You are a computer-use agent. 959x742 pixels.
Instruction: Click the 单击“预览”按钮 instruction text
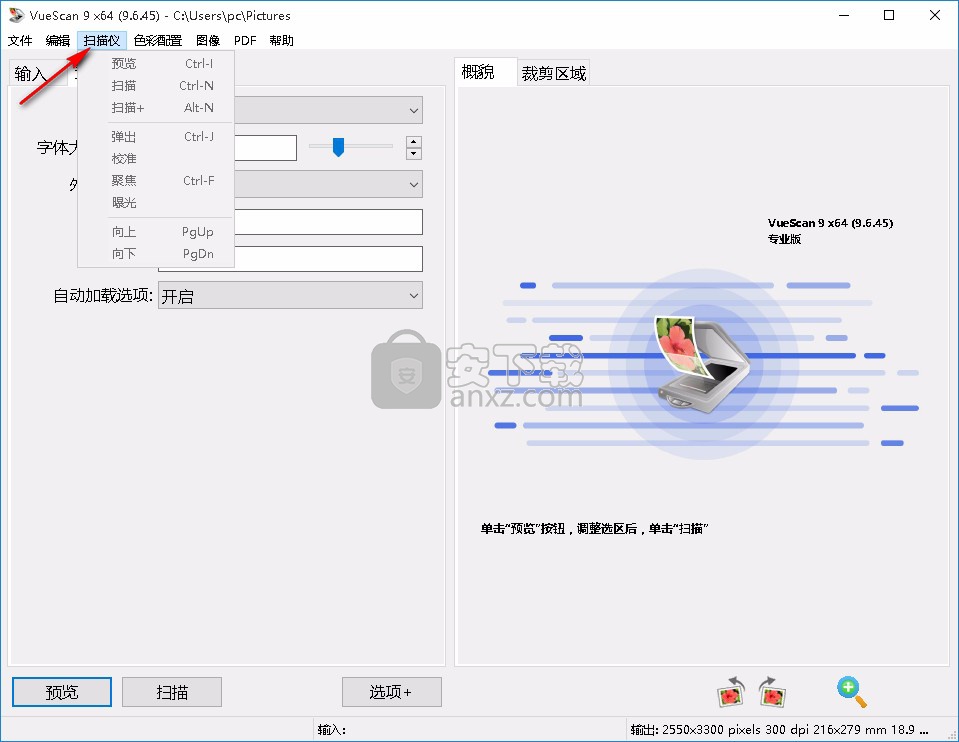click(x=594, y=529)
